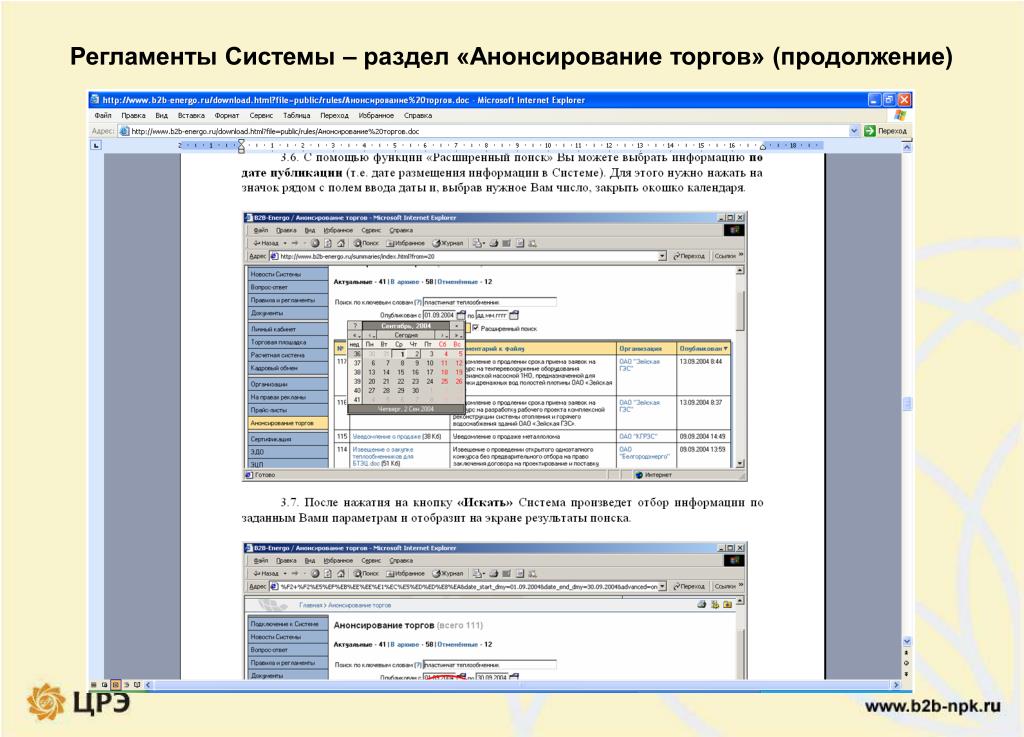Click the tab-stop selector at ruler's left end
The height and width of the screenshot is (737, 1024).
96,146
